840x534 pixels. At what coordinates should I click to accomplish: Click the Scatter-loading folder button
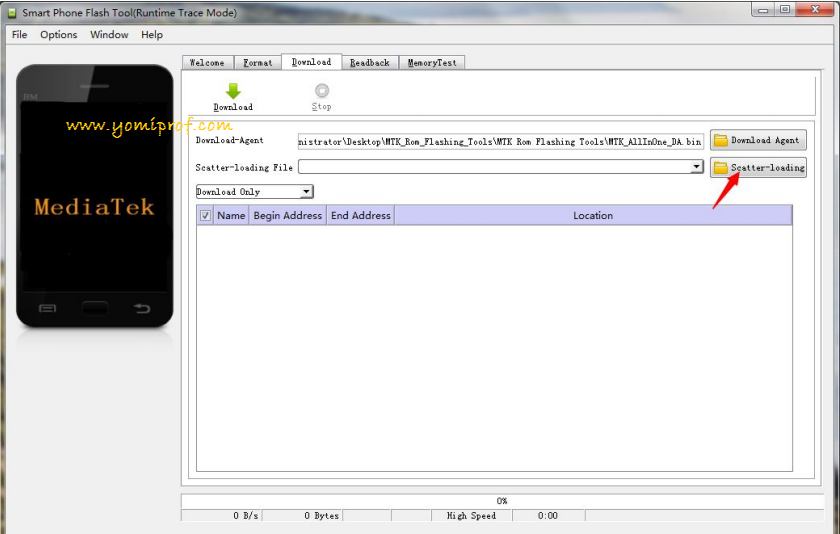coord(758,168)
